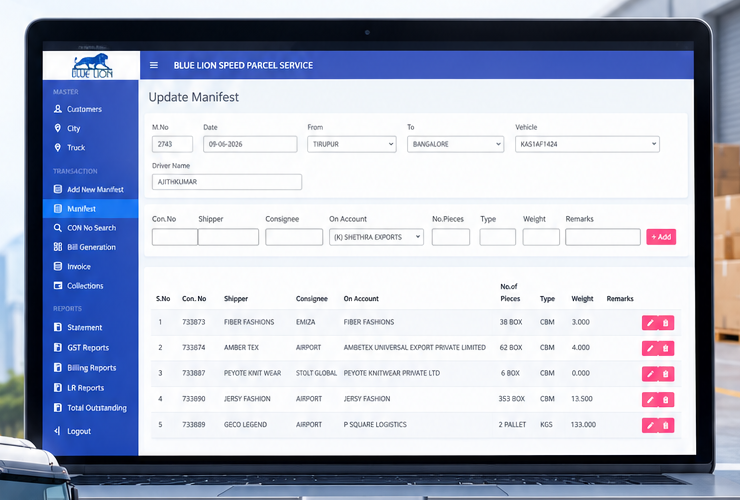Delete the GECO LEGEND row
740x500 pixels.
666,425
